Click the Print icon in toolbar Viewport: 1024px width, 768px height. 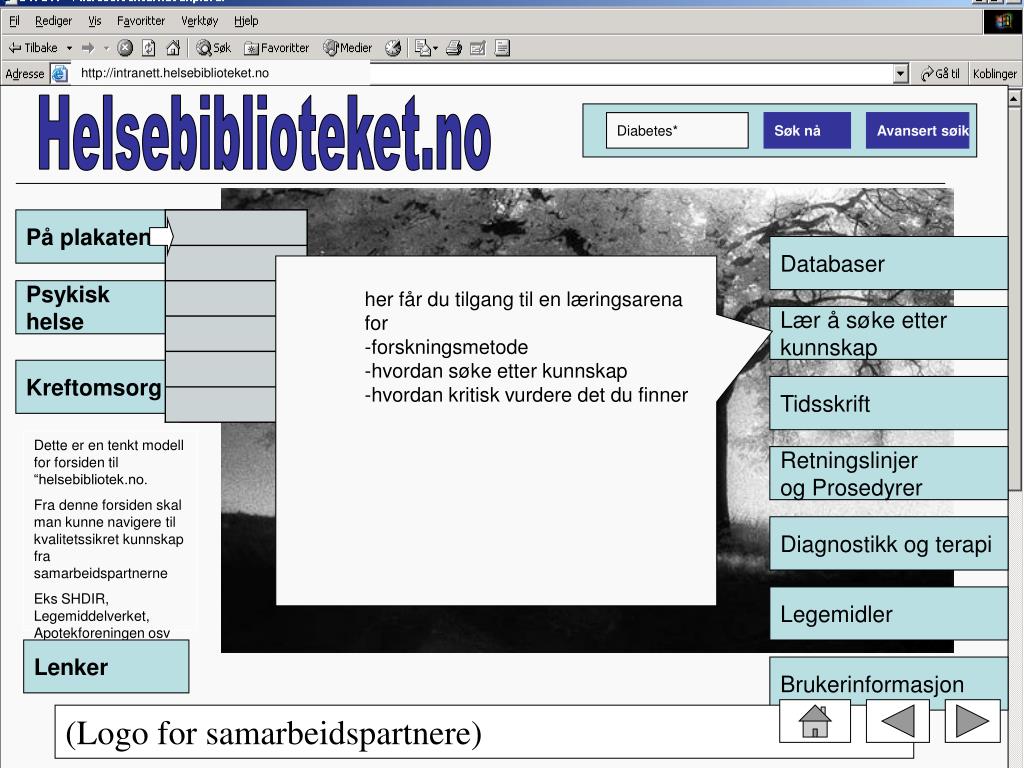pos(454,48)
